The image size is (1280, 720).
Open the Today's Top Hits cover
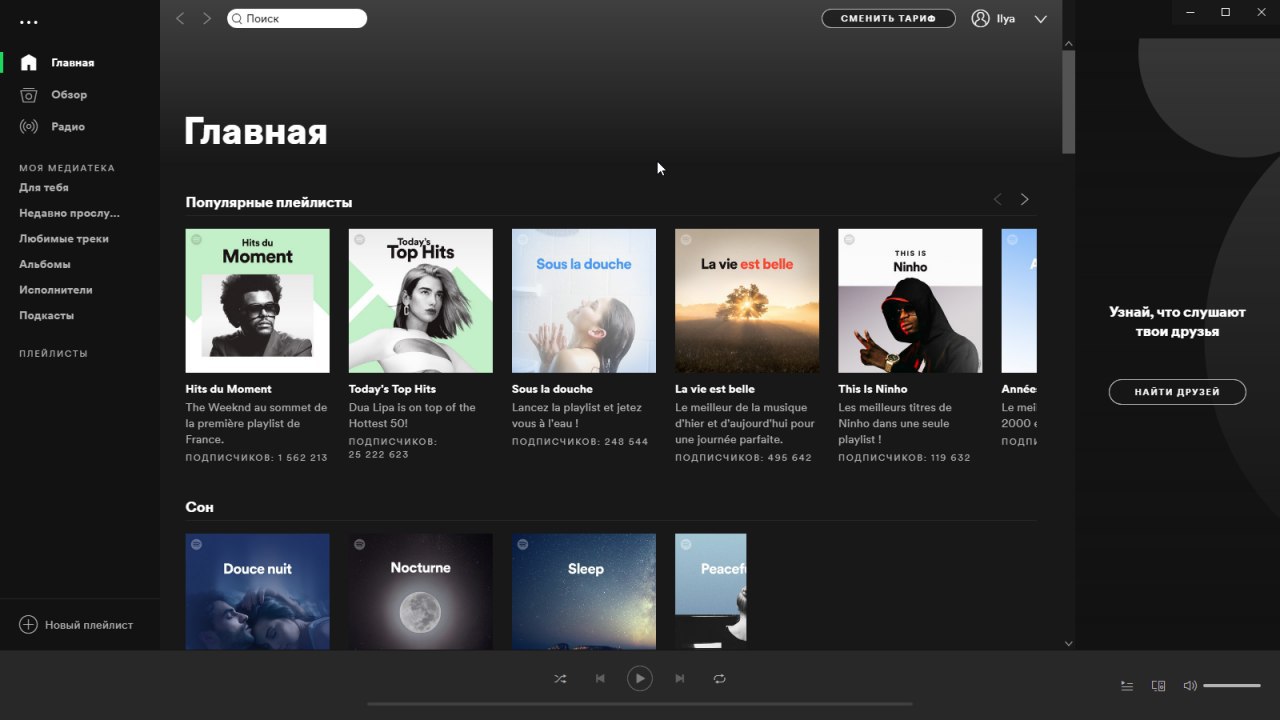pos(421,301)
